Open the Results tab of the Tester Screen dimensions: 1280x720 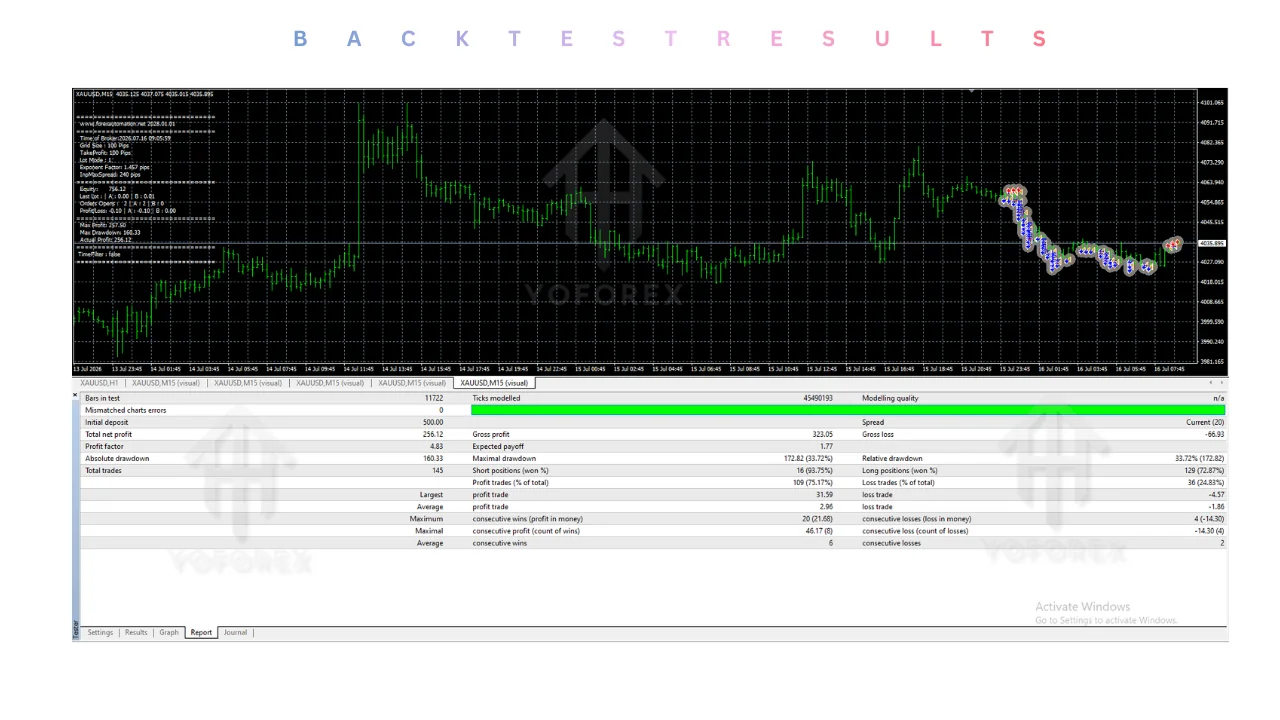pyautogui.click(x=136, y=632)
